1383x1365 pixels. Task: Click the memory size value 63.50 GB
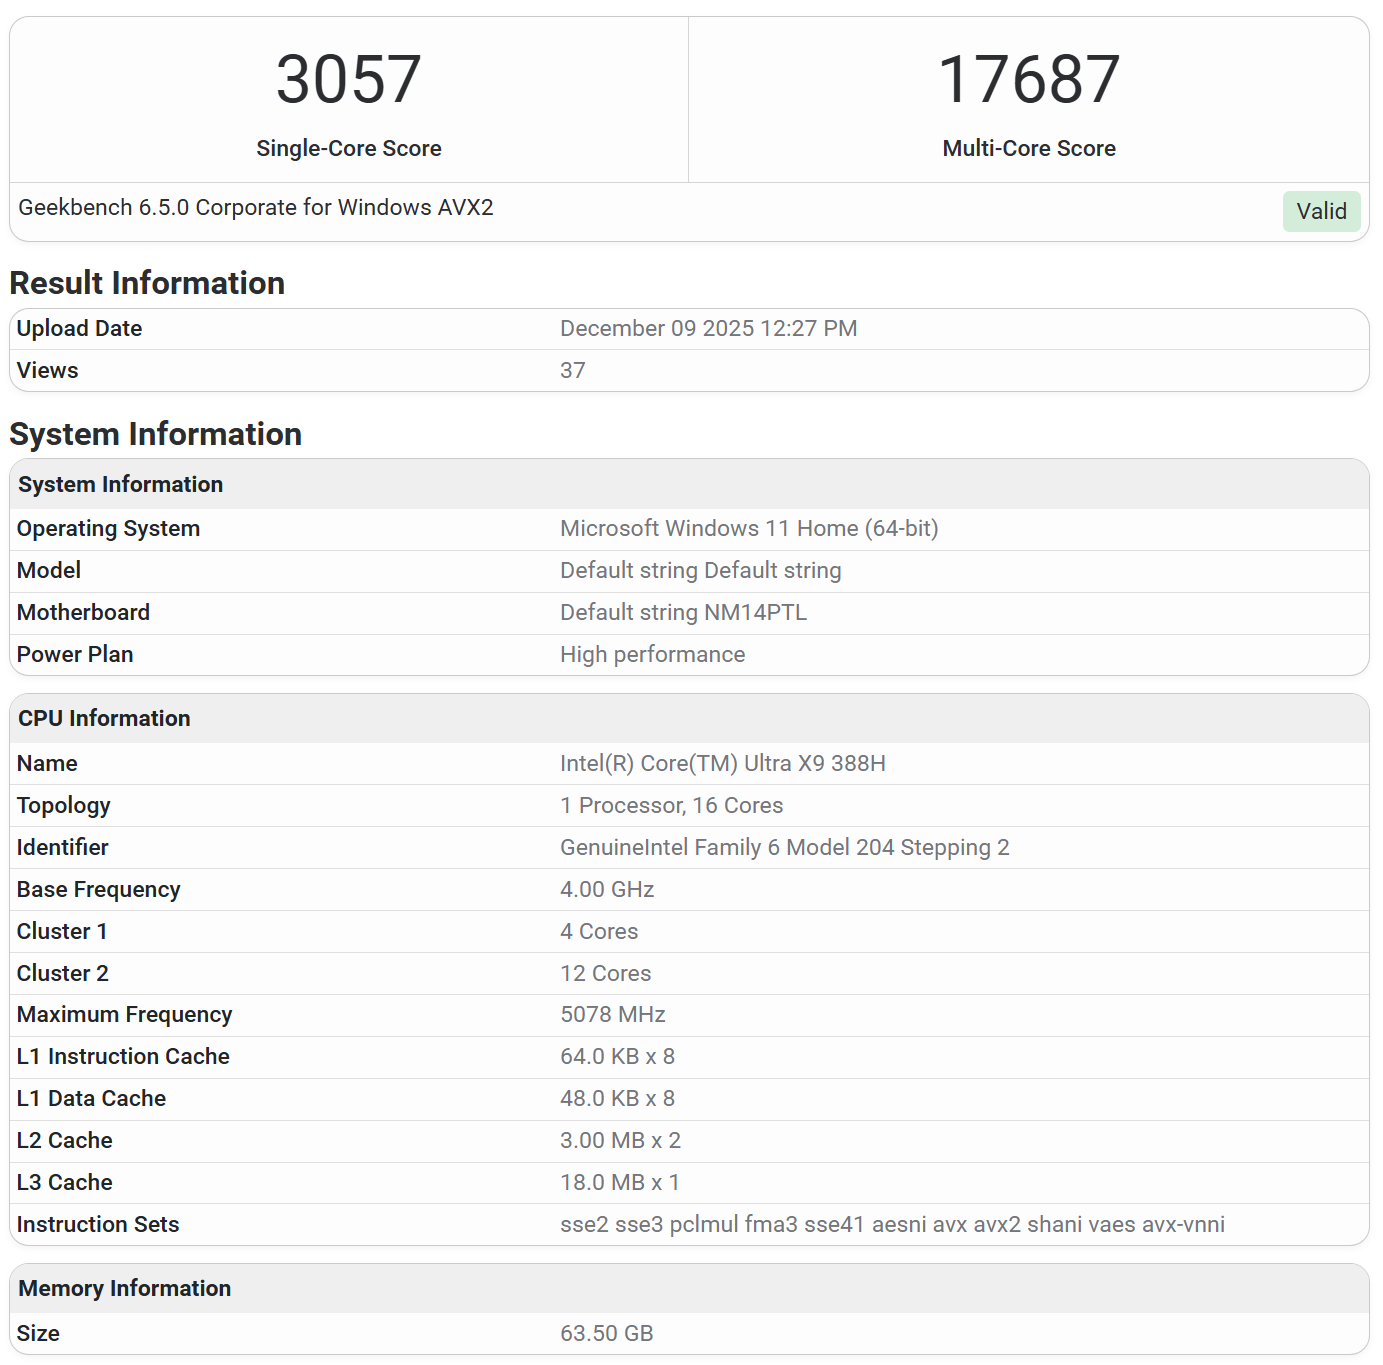click(606, 1333)
